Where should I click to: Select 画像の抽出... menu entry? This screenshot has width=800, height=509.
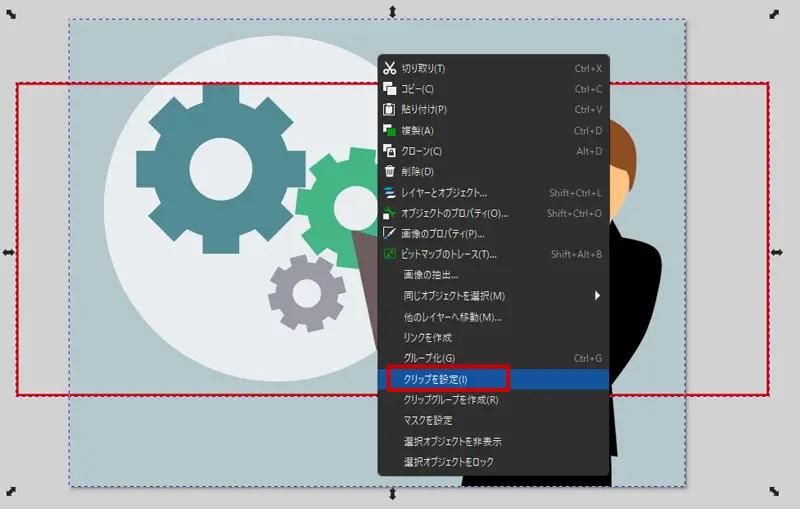pyautogui.click(x=493, y=275)
